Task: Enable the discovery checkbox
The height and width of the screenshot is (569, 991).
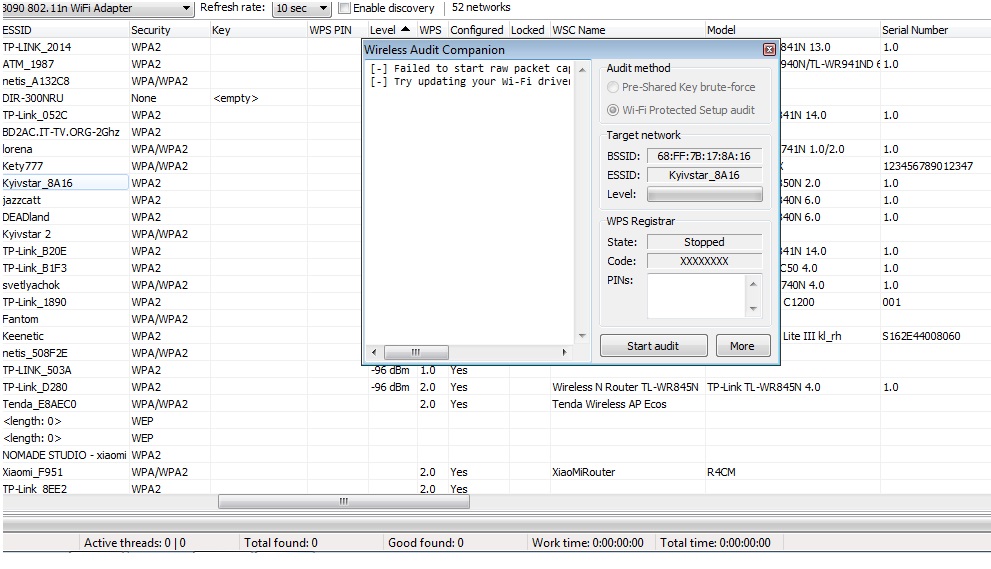Action: click(344, 8)
